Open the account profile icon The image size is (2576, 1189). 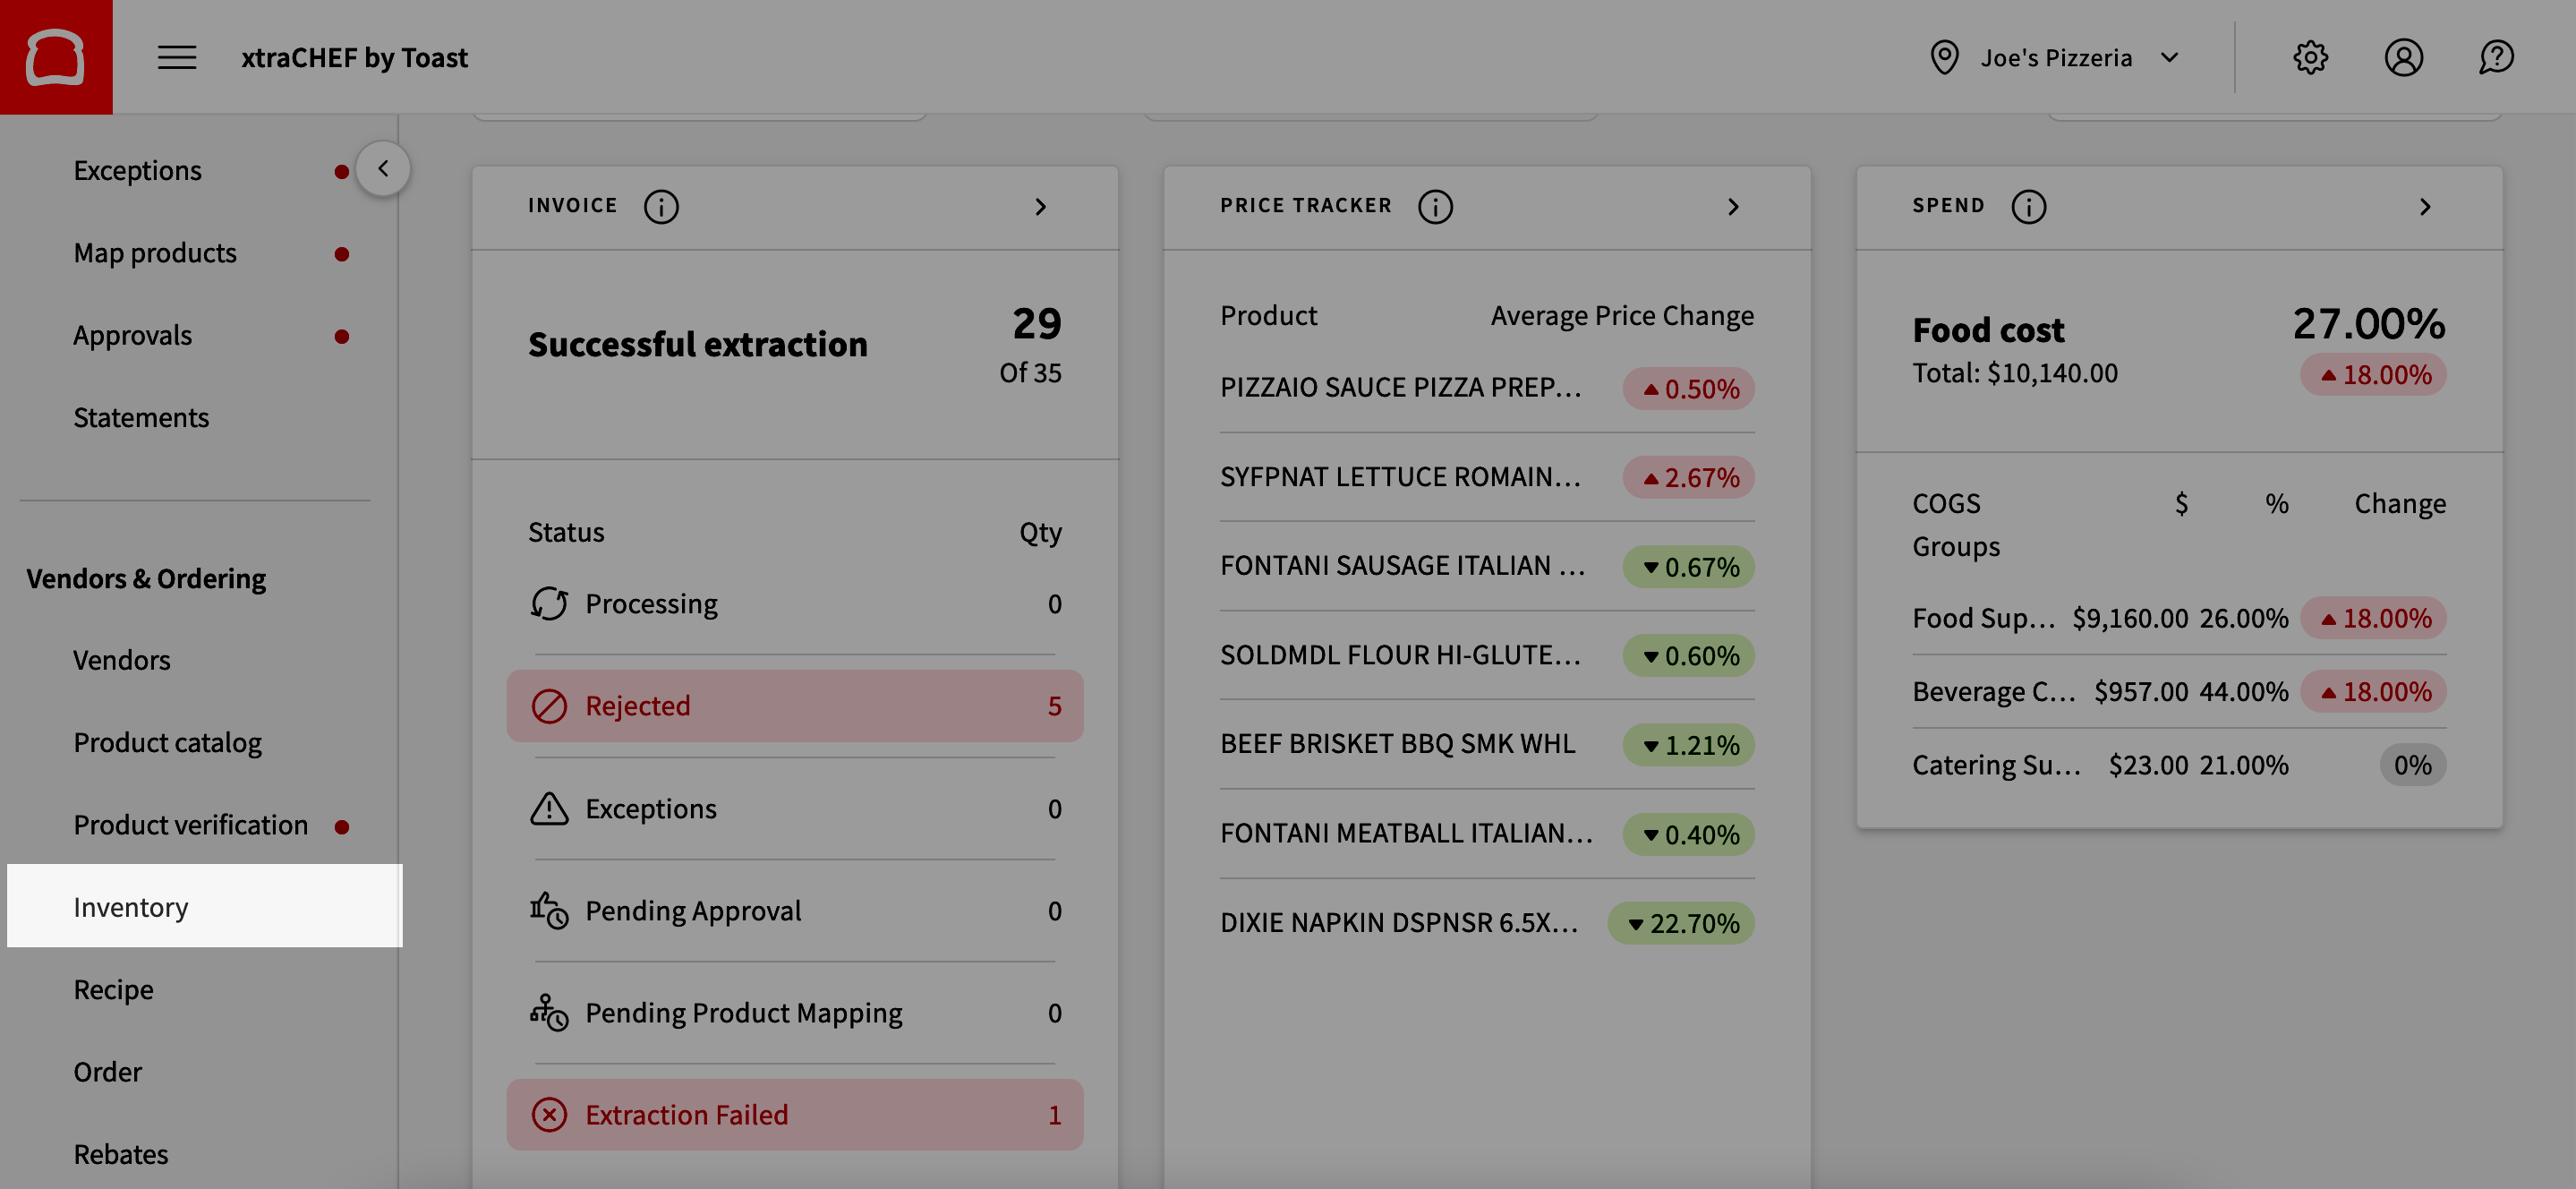coord(2404,57)
